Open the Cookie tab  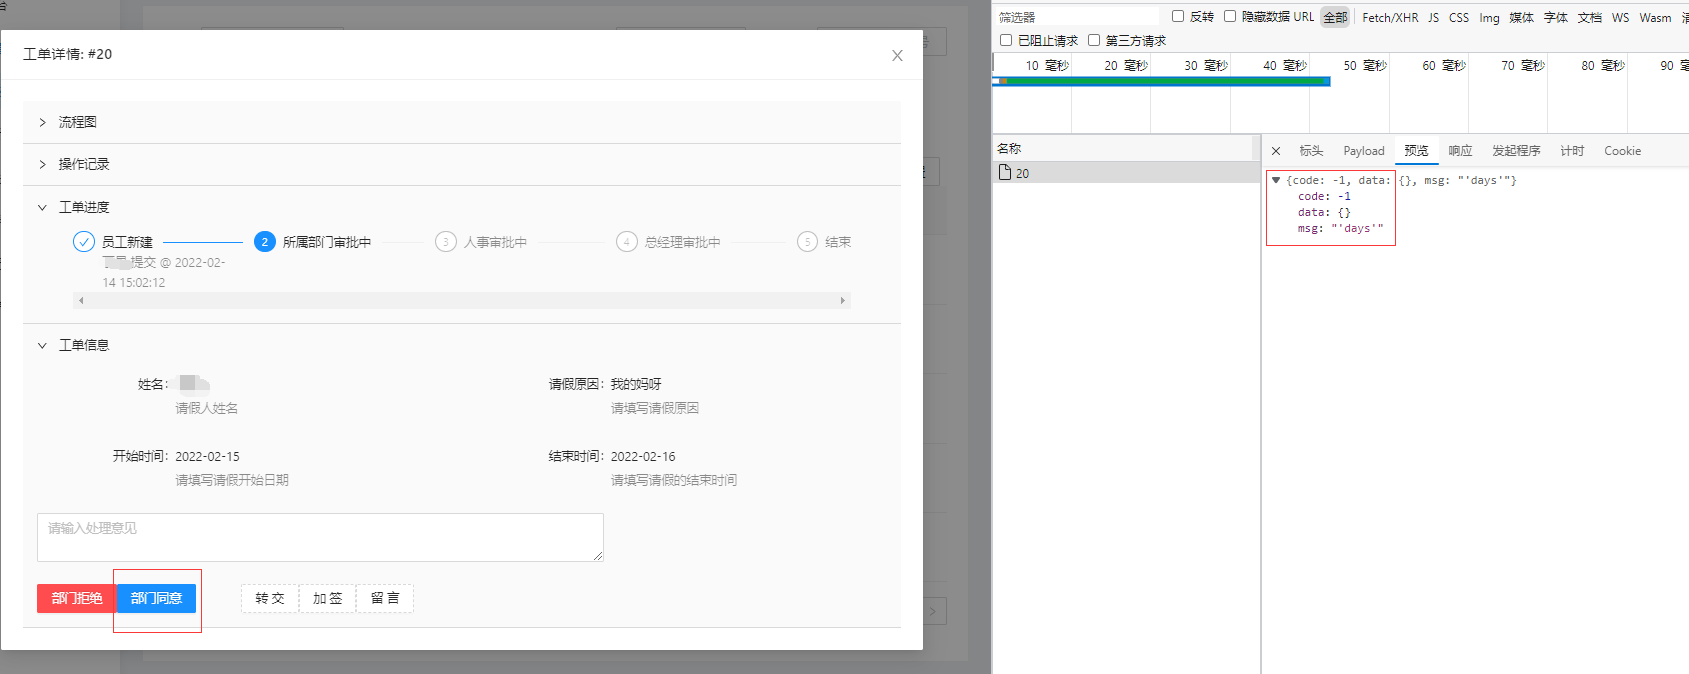point(1622,151)
